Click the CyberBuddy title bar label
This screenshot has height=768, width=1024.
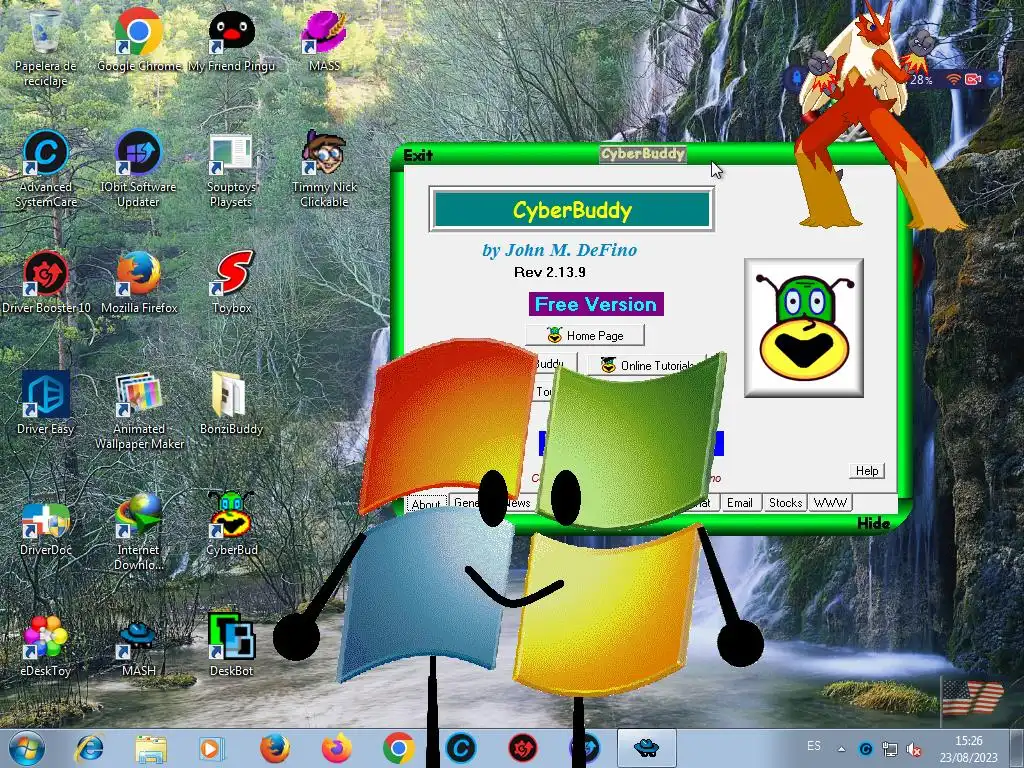coord(643,154)
